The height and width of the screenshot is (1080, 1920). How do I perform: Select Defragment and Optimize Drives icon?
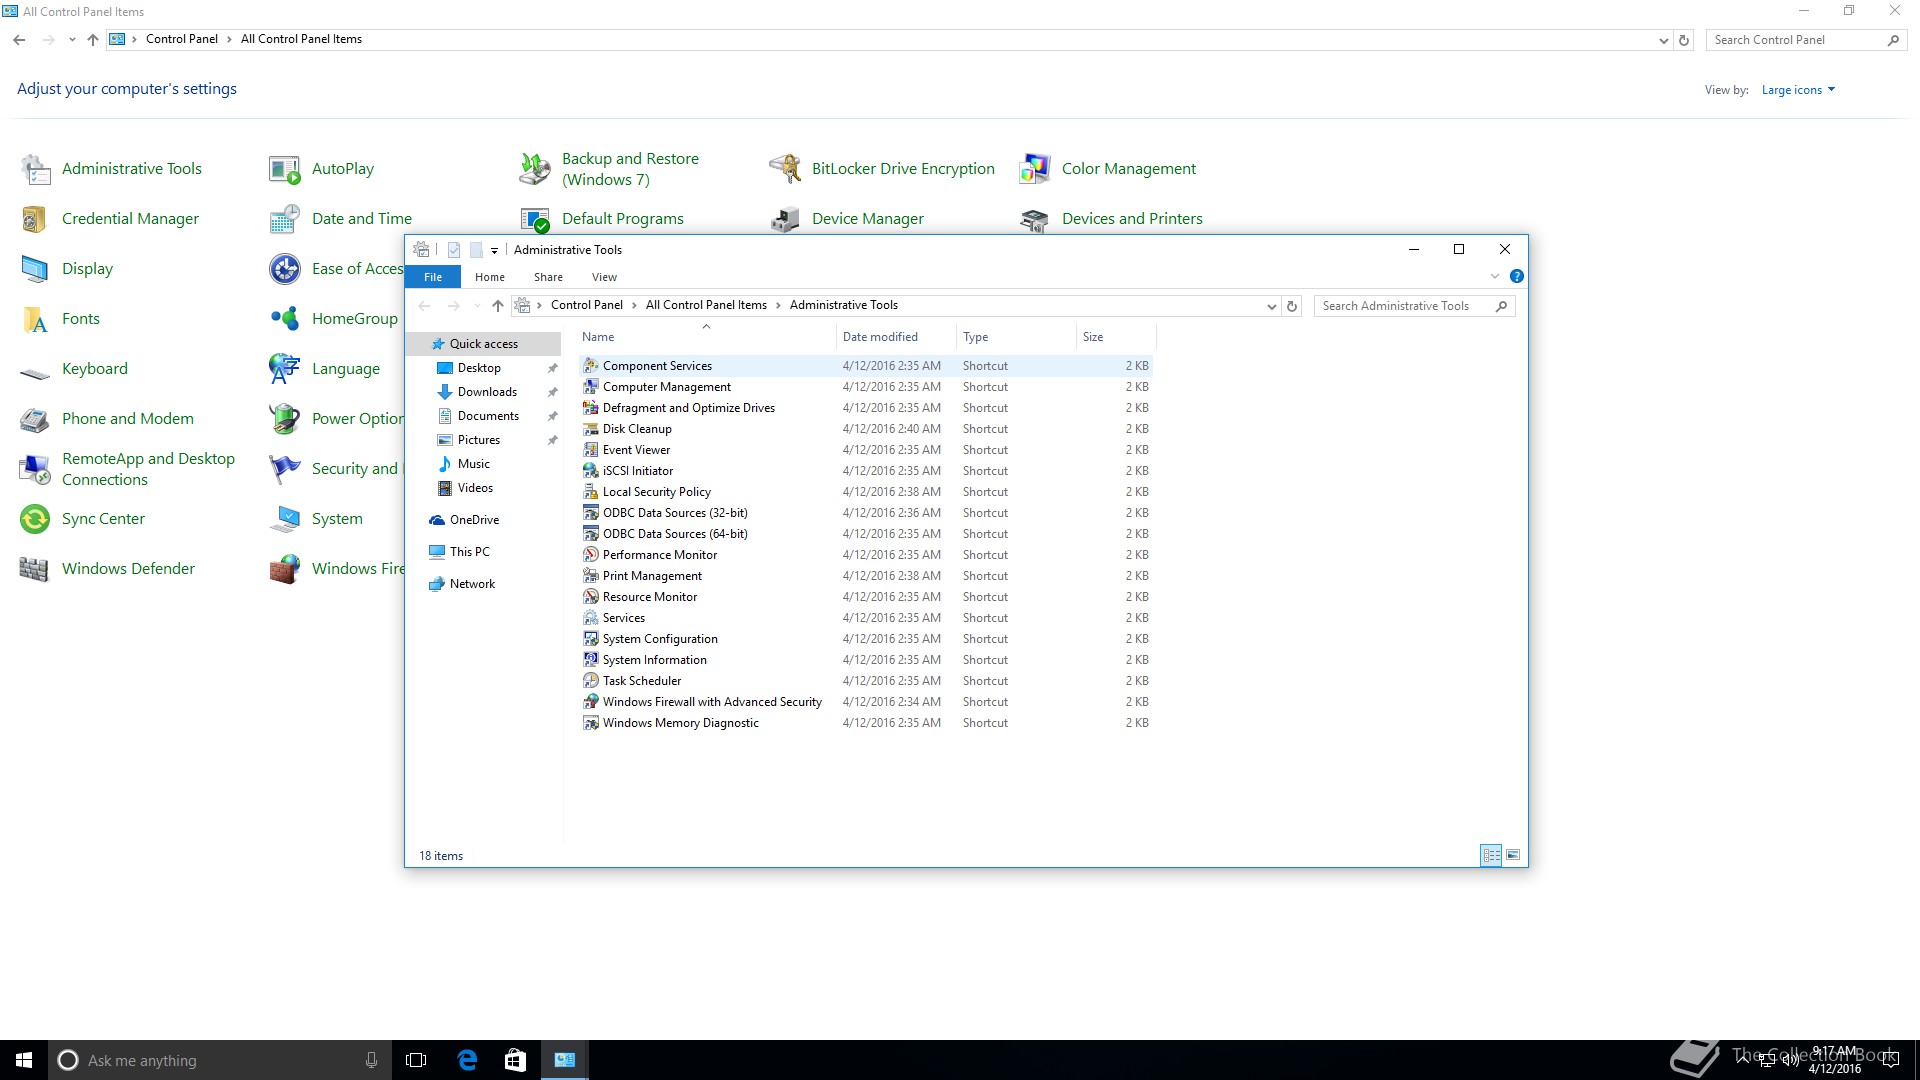(x=591, y=408)
